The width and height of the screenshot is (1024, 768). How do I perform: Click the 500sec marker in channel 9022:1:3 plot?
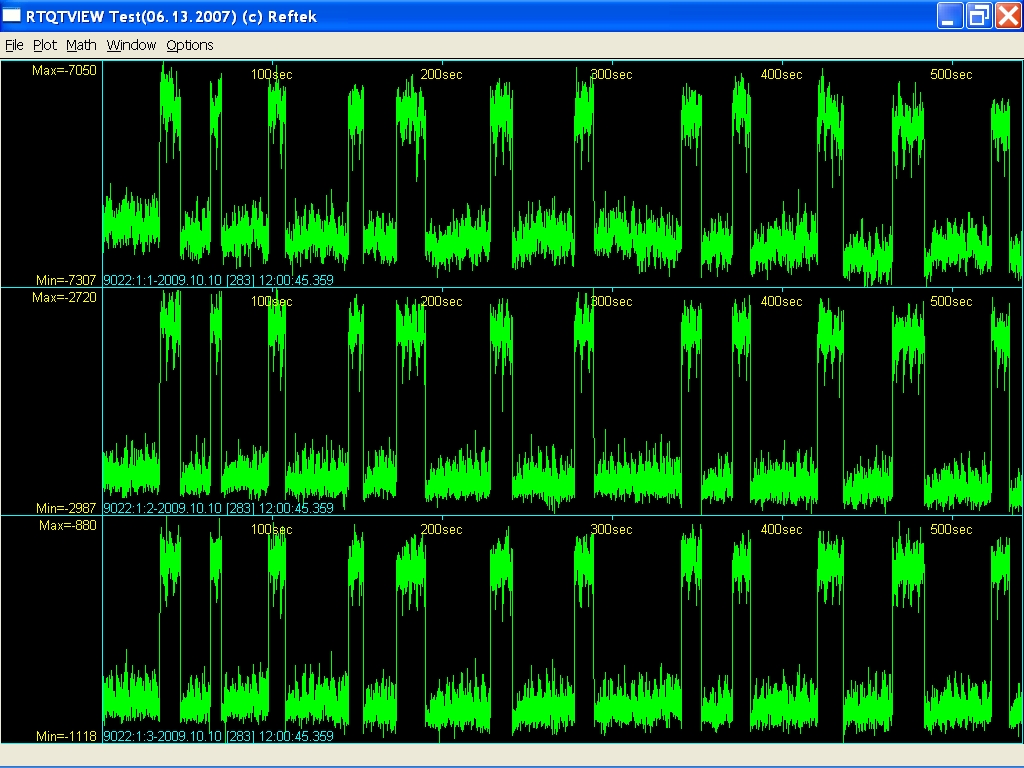tap(951, 530)
